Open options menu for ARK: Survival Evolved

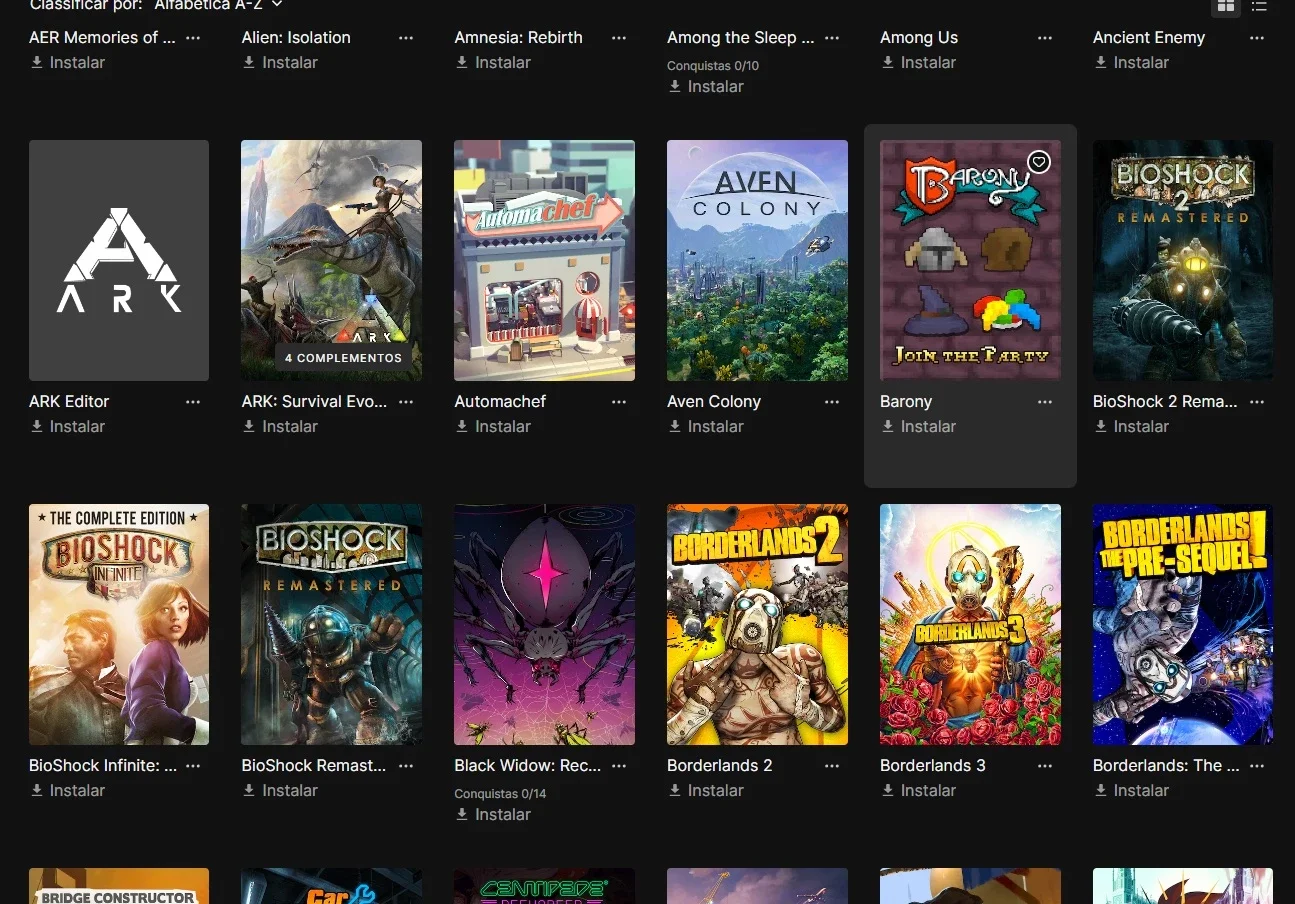(406, 402)
